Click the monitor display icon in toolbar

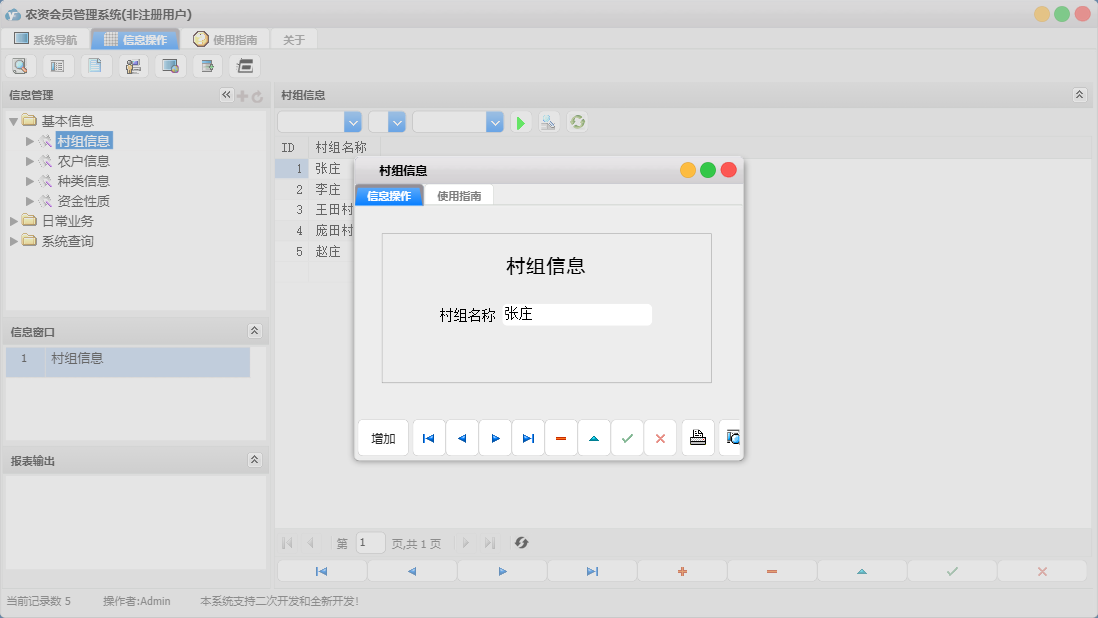click(170, 65)
